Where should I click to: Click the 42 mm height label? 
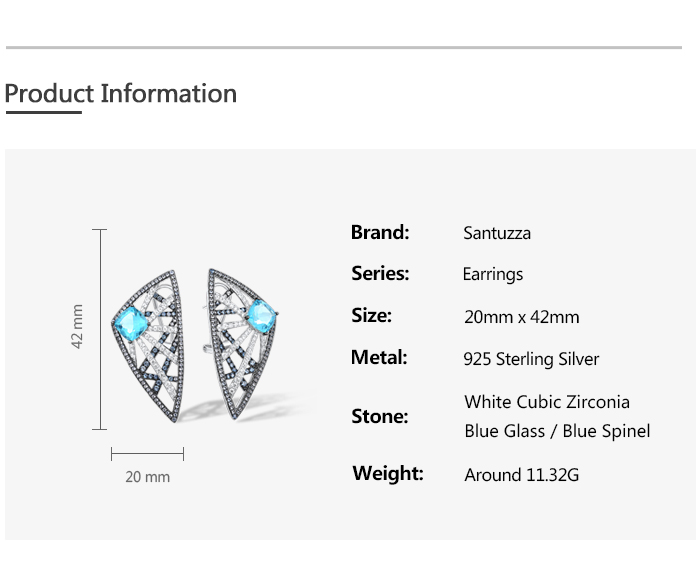[x=78, y=327]
